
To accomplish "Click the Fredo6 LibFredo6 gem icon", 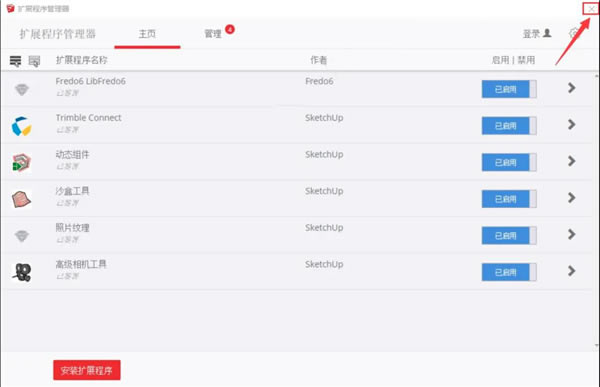I will pyautogui.click(x=22, y=90).
